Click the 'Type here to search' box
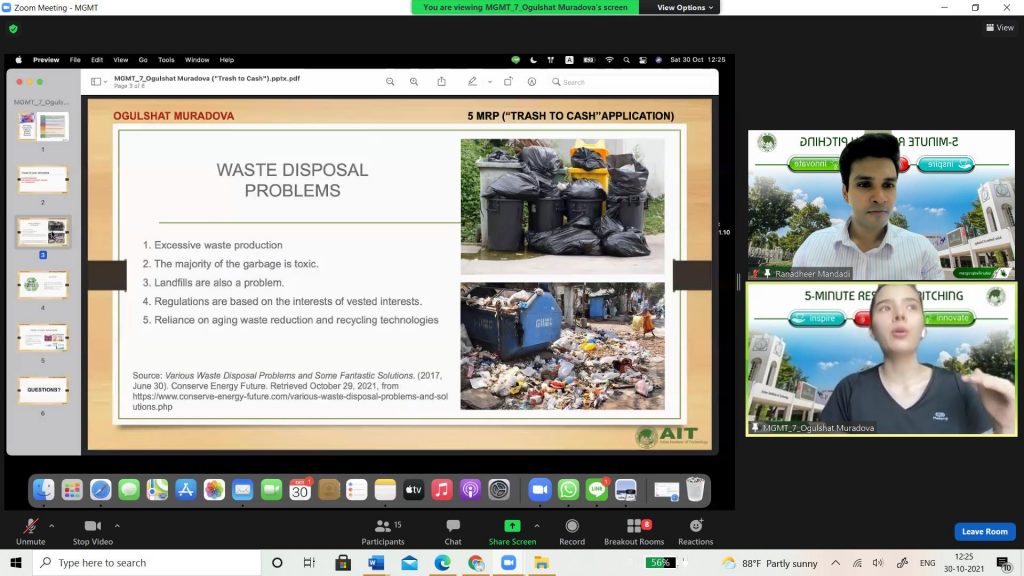The width and height of the screenshot is (1024, 576). [147, 562]
